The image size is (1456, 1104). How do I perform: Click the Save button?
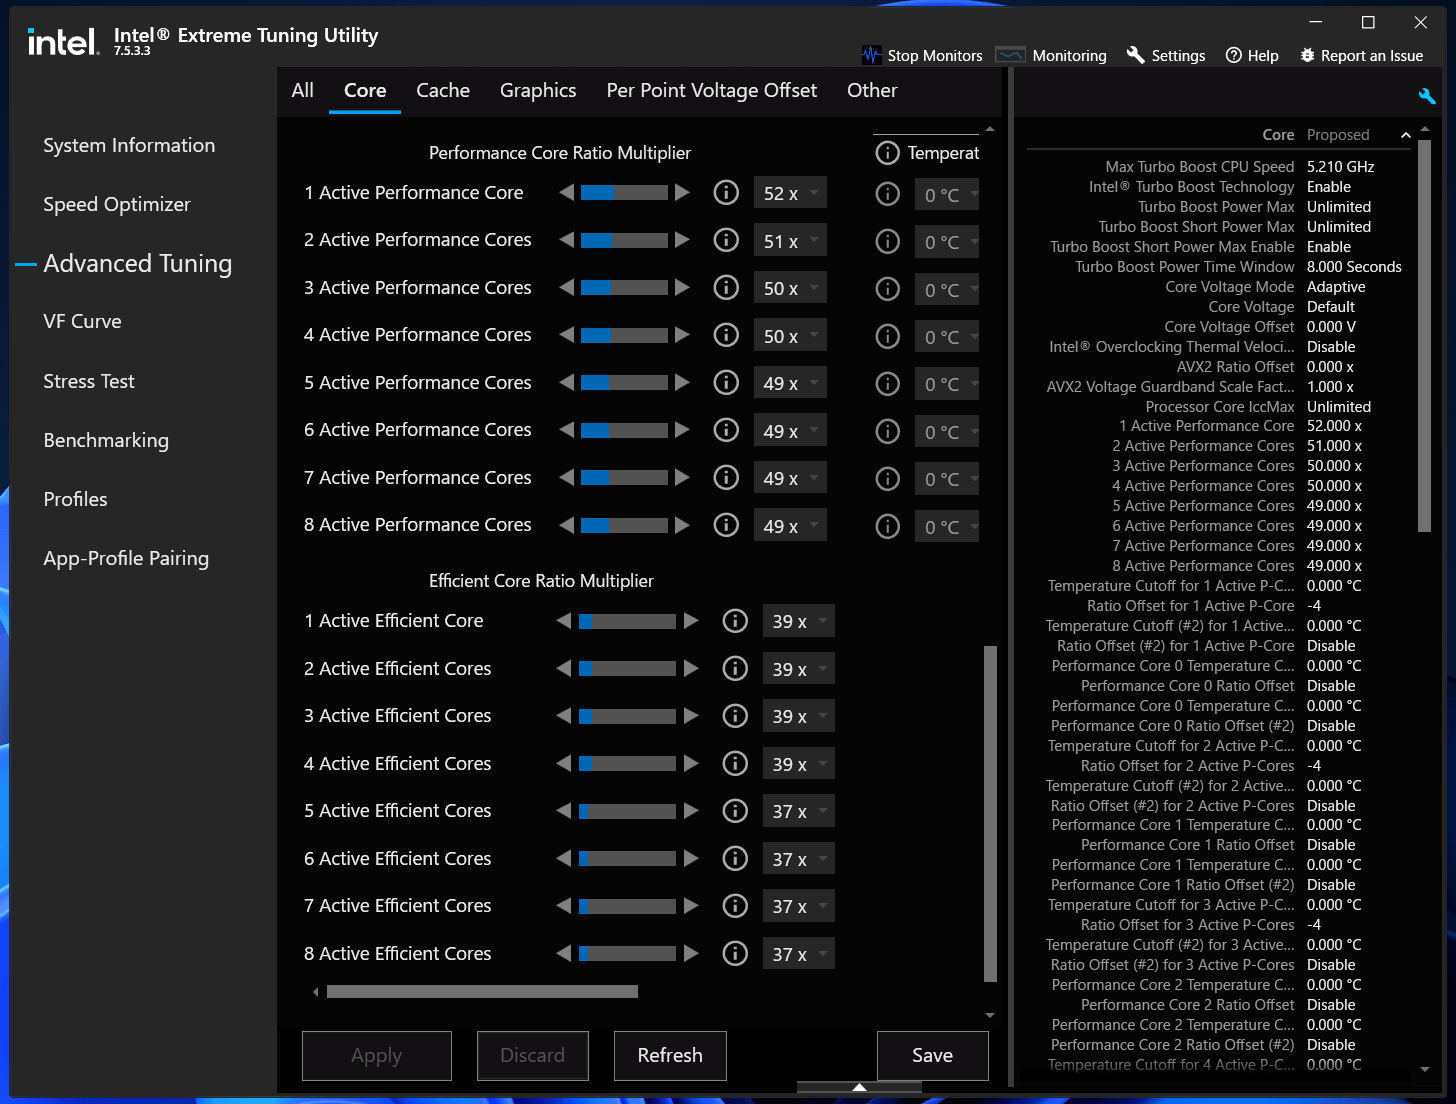(932, 1055)
